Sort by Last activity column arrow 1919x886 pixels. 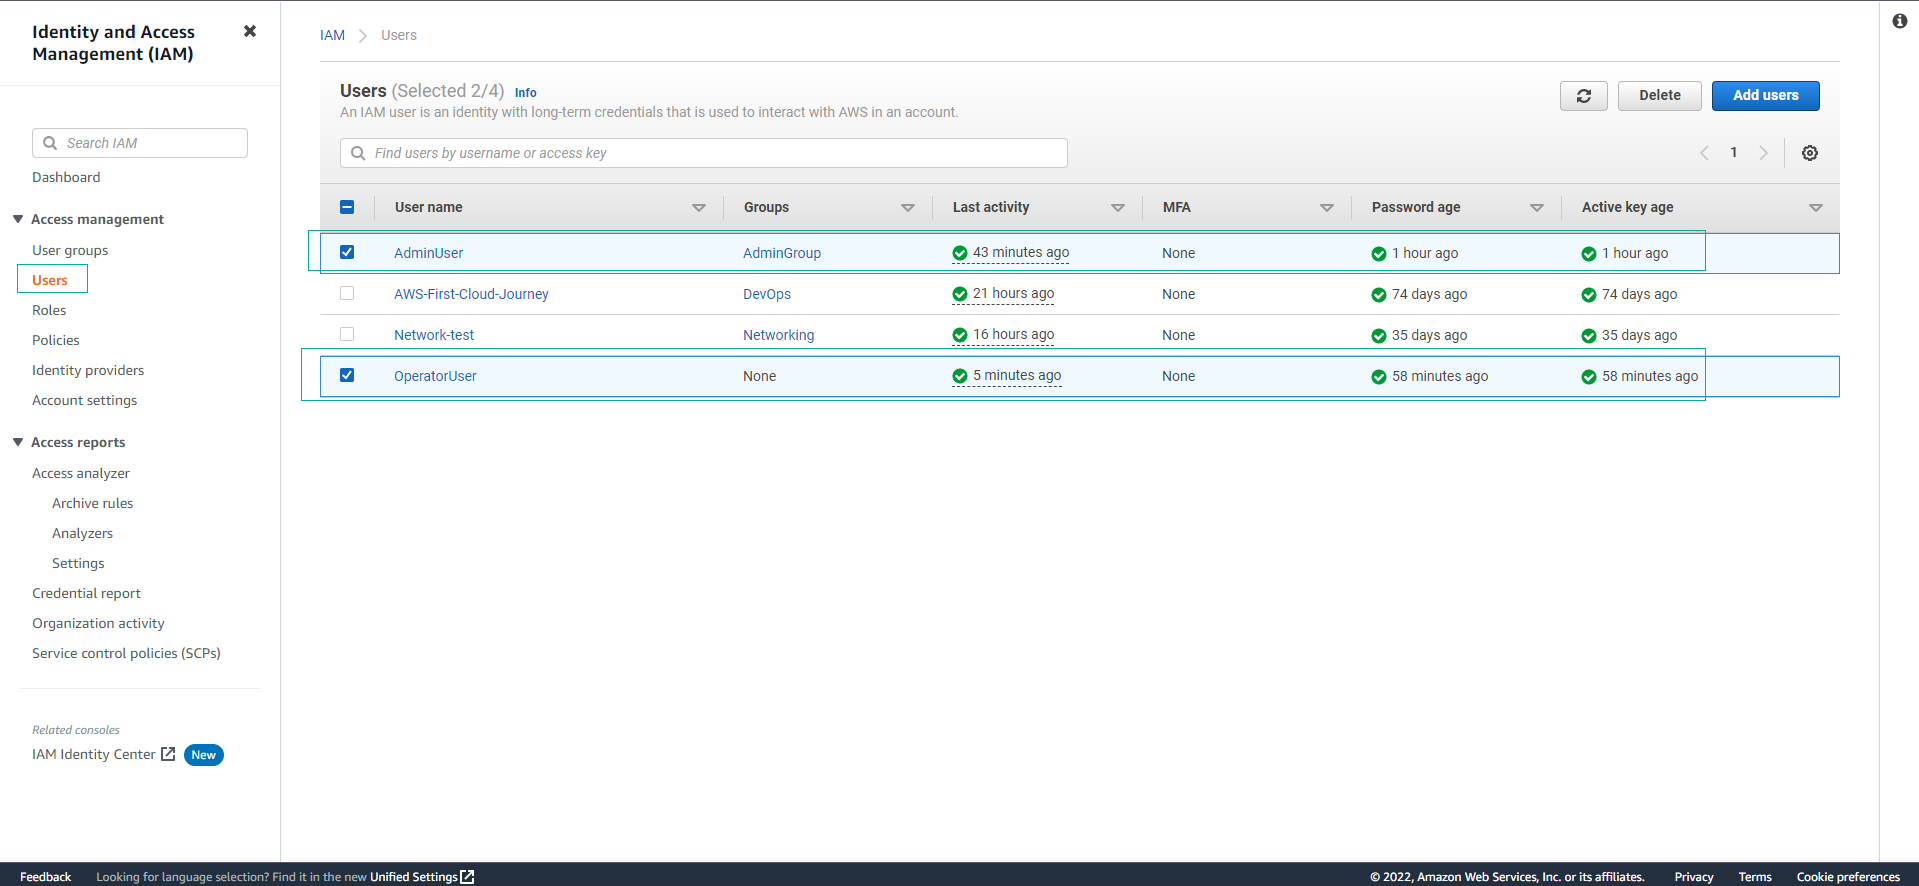tap(1118, 208)
